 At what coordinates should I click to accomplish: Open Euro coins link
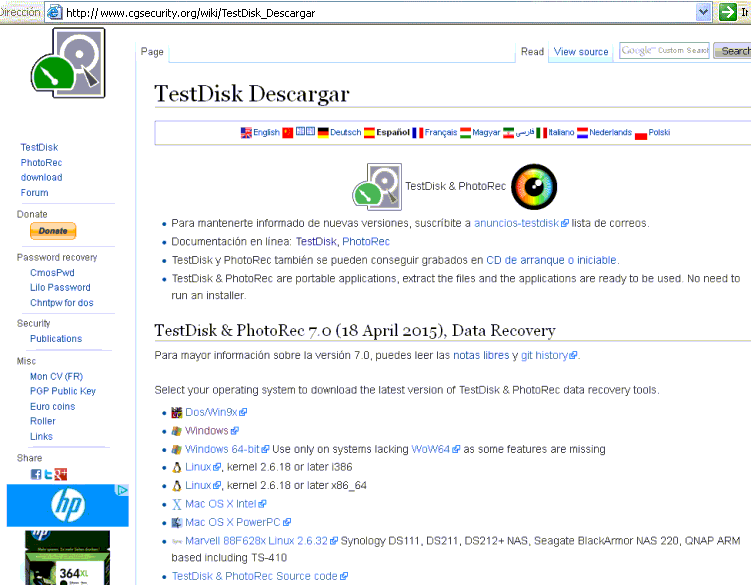[x=53, y=407]
